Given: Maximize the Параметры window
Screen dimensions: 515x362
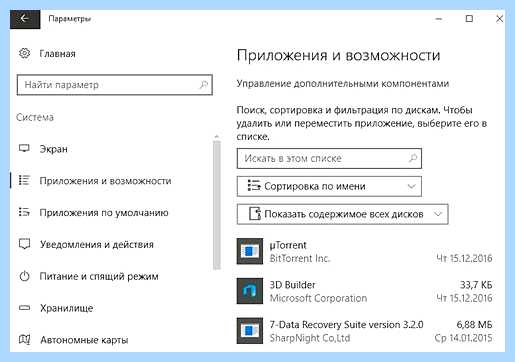Looking at the screenshot, I should 469,19.
